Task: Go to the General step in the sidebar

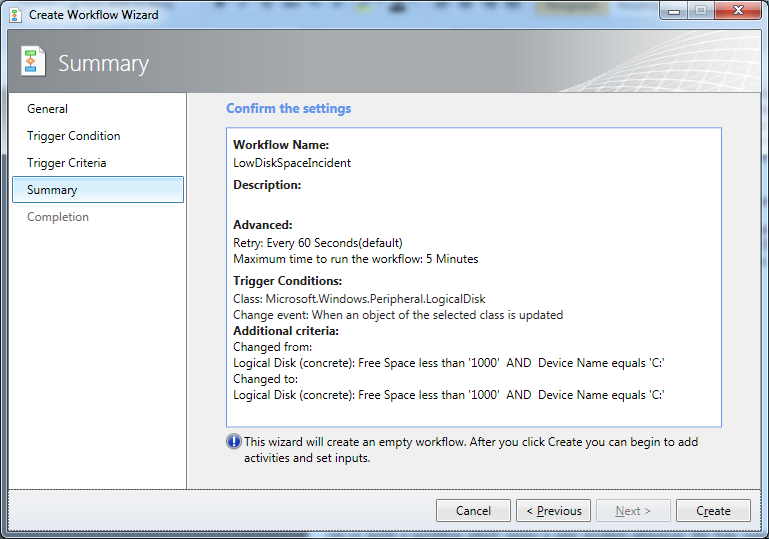Action: [x=48, y=109]
